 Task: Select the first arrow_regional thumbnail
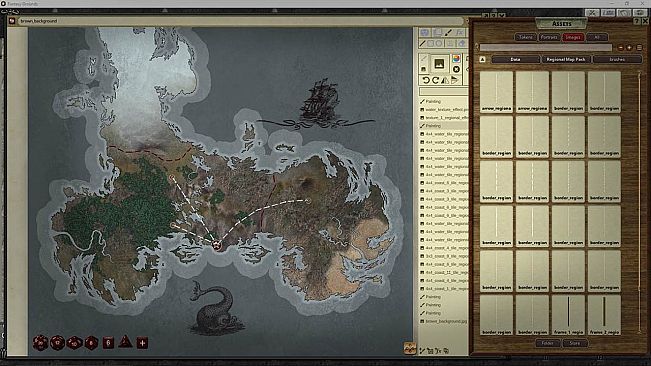496,91
